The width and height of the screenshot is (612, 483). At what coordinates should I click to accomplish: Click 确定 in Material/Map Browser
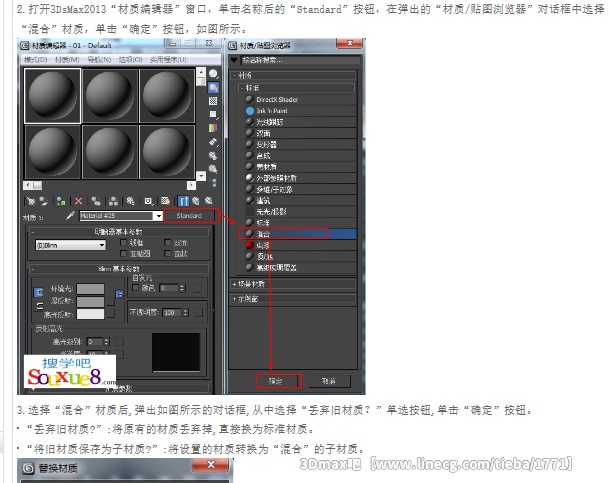pyautogui.click(x=276, y=381)
